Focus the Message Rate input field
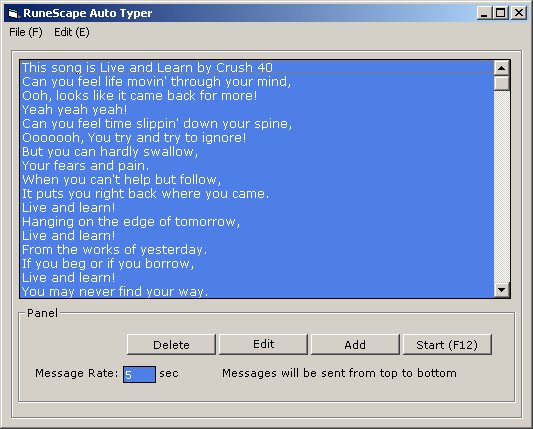533x429 pixels. (x=139, y=374)
